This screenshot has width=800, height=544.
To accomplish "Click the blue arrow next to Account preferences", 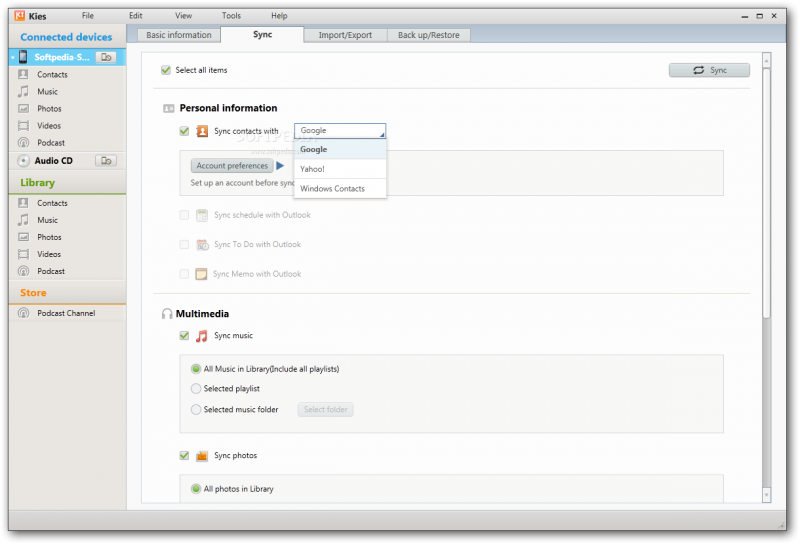I will point(280,166).
